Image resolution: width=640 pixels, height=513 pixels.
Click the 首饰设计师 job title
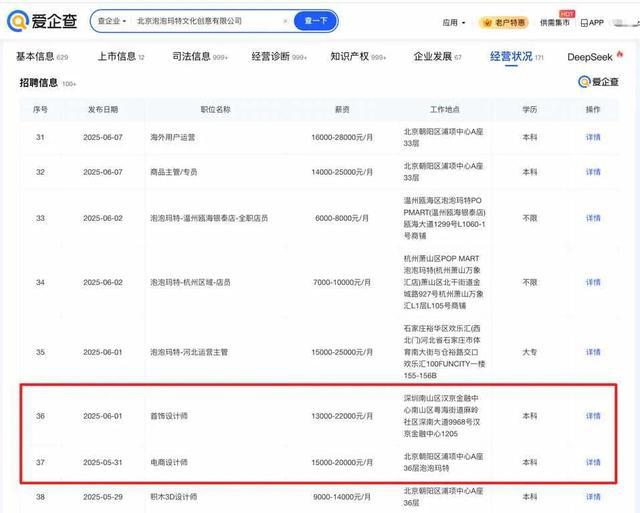(169, 416)
